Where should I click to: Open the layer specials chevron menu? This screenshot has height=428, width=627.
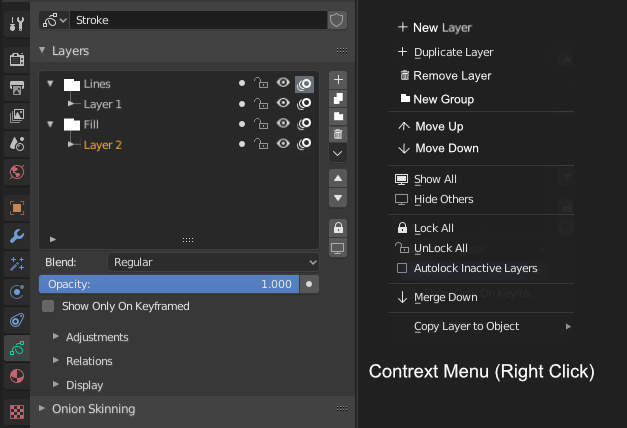tap(338, 153)
